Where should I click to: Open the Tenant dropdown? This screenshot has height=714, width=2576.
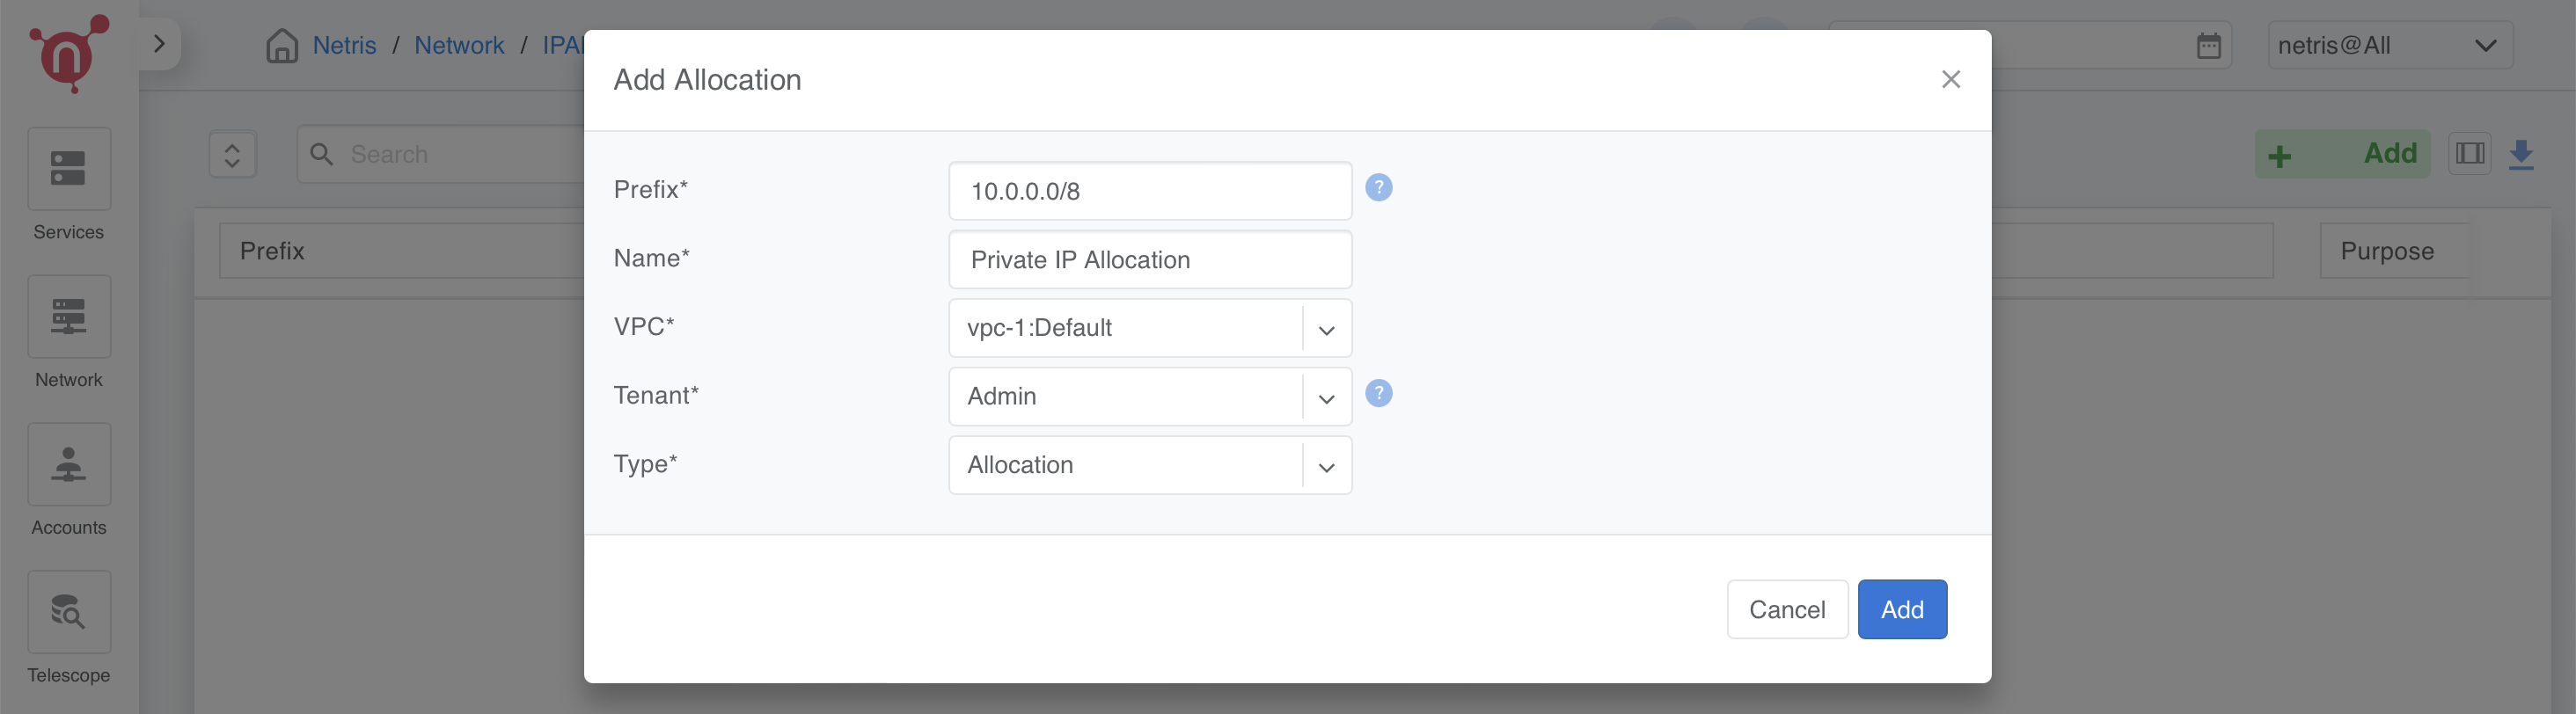(1326, 396)
